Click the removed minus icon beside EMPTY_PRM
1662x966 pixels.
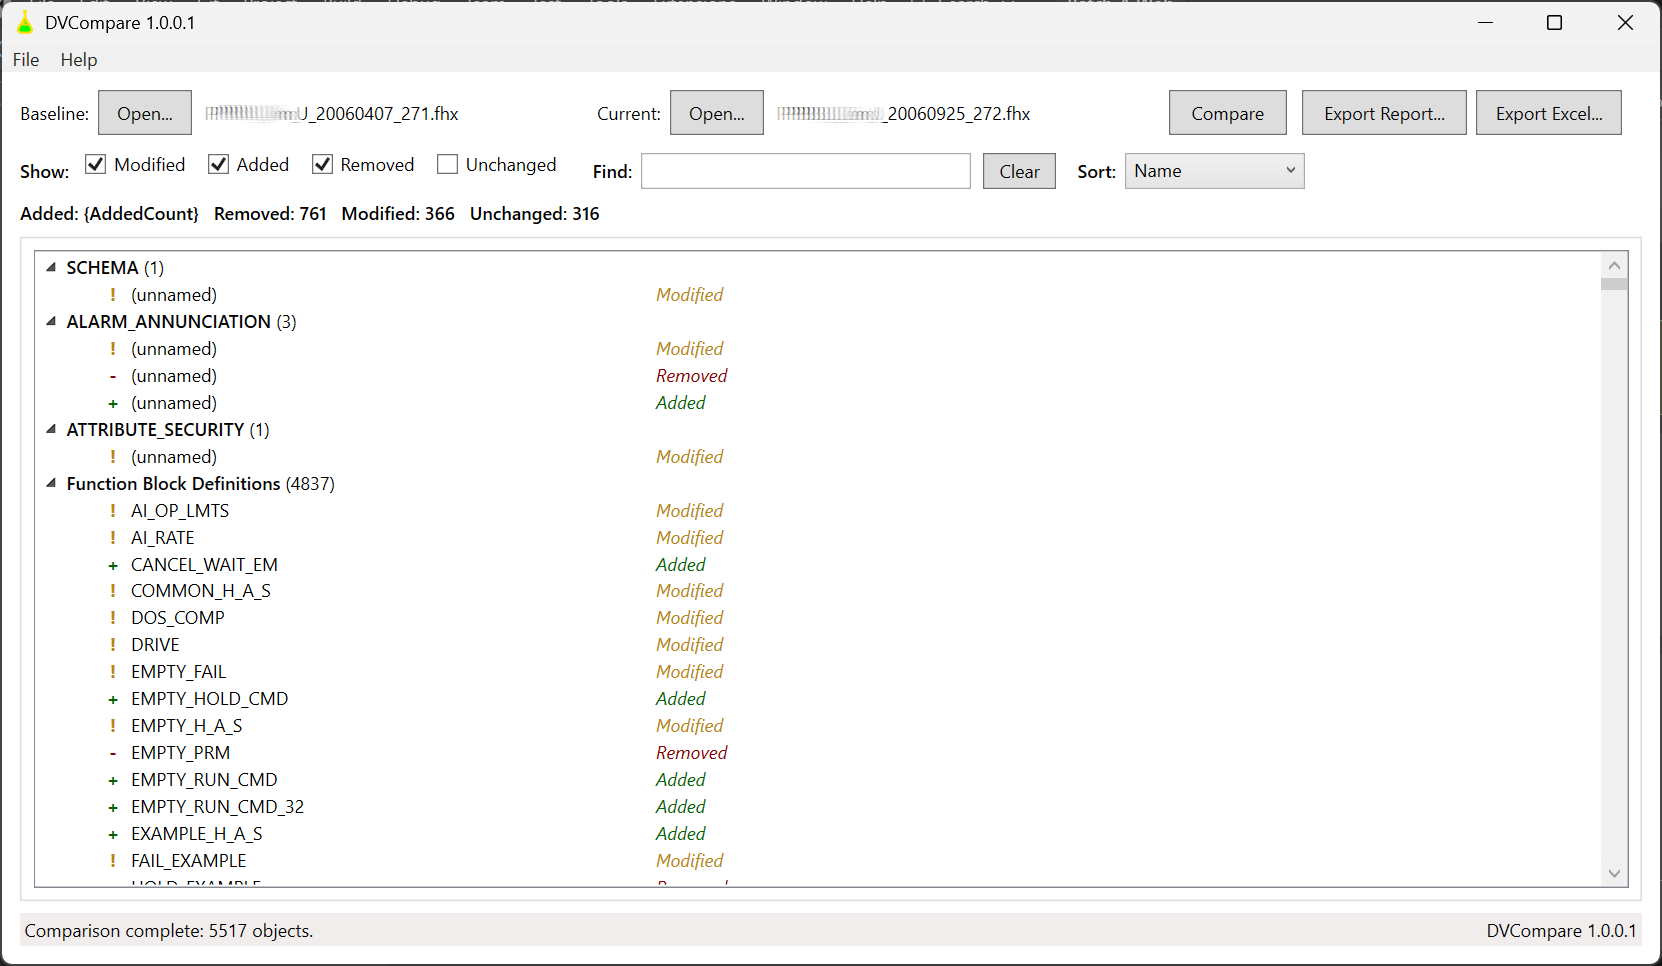tap(113, 754)
